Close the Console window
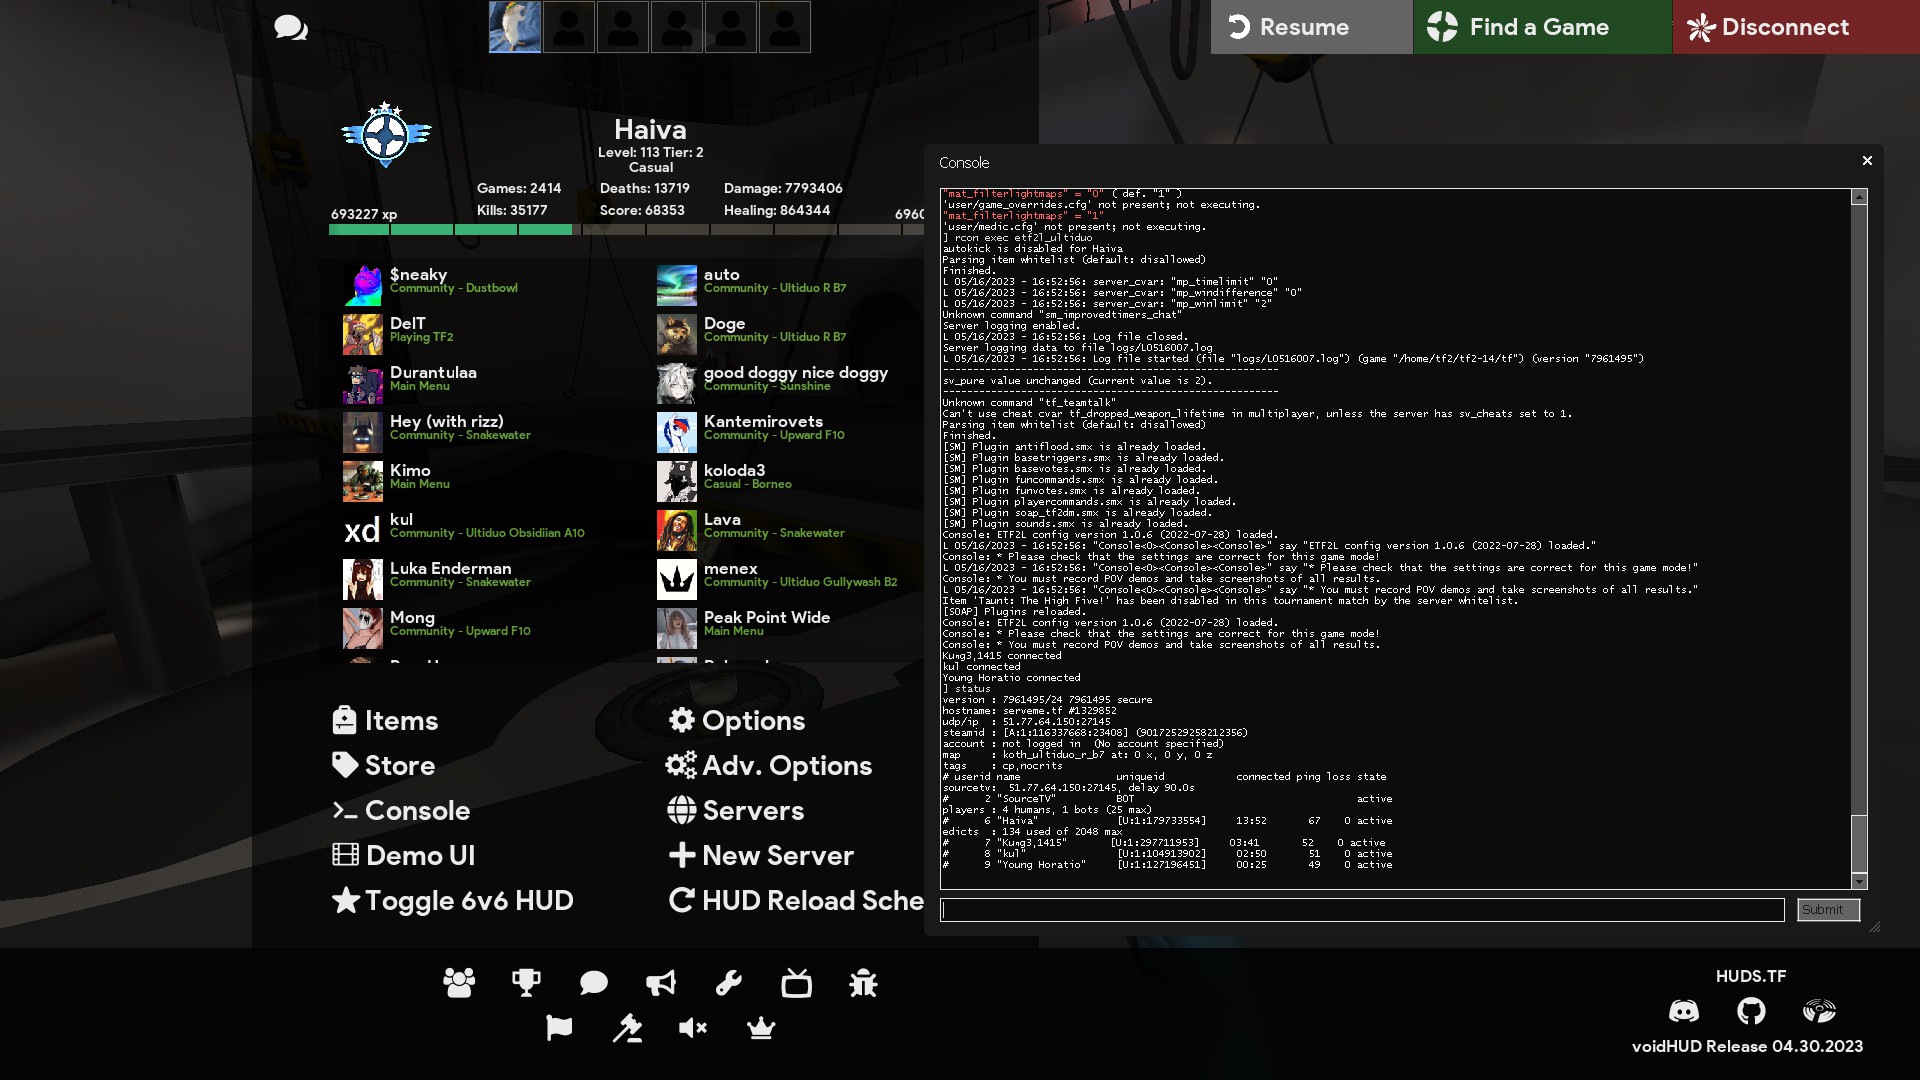The image size is (1920, 1080). [x=1867, y=160]
